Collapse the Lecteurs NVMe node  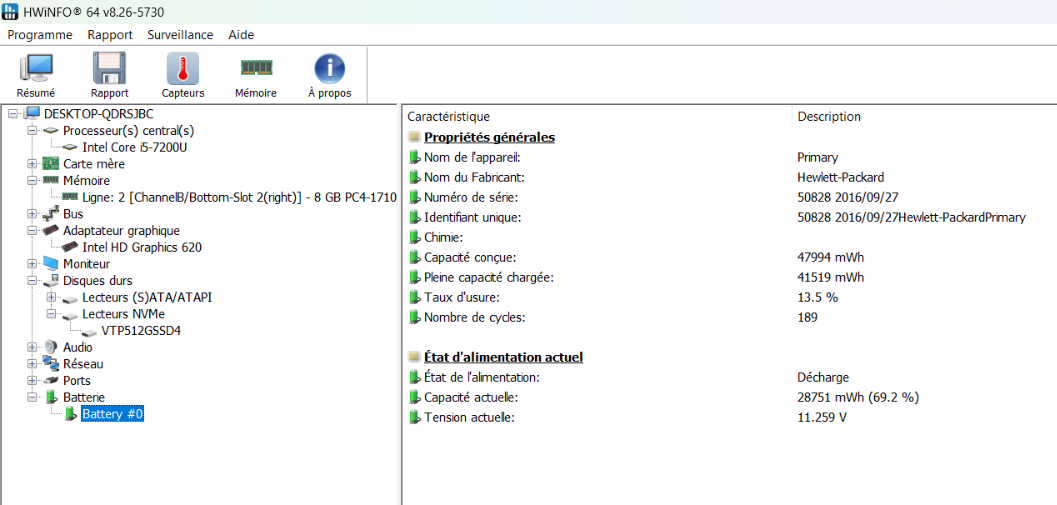coord(51,314)
